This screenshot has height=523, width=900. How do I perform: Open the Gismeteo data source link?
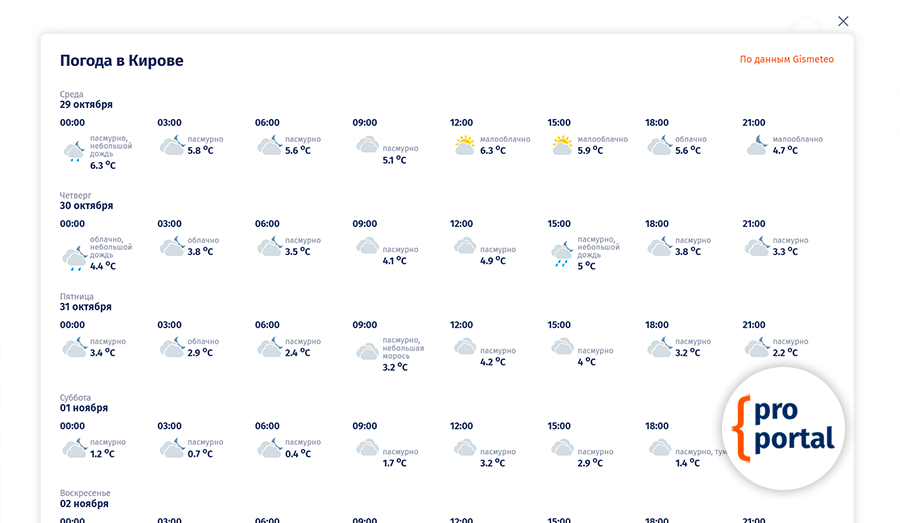[x=786, y=59]
